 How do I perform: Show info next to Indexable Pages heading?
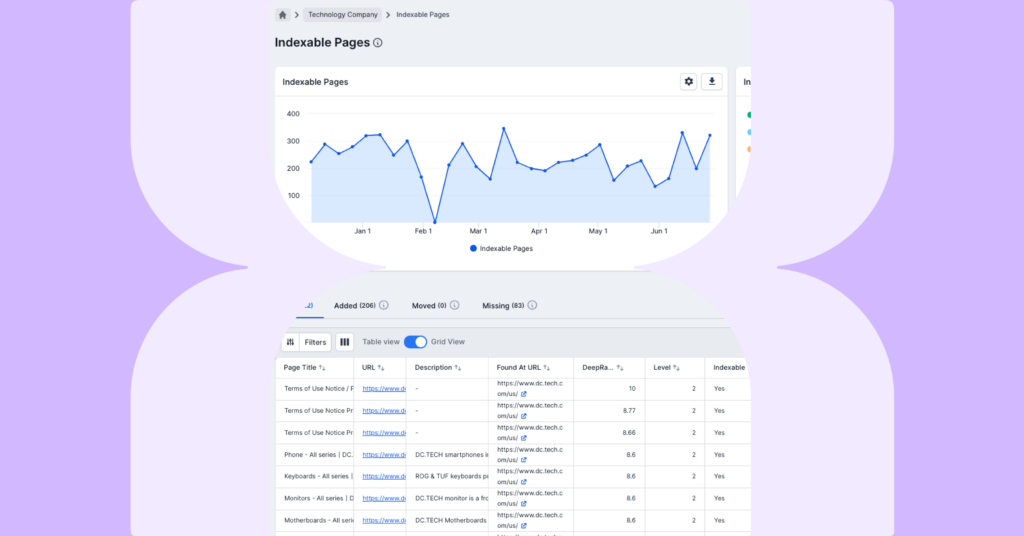pos(377,43)
